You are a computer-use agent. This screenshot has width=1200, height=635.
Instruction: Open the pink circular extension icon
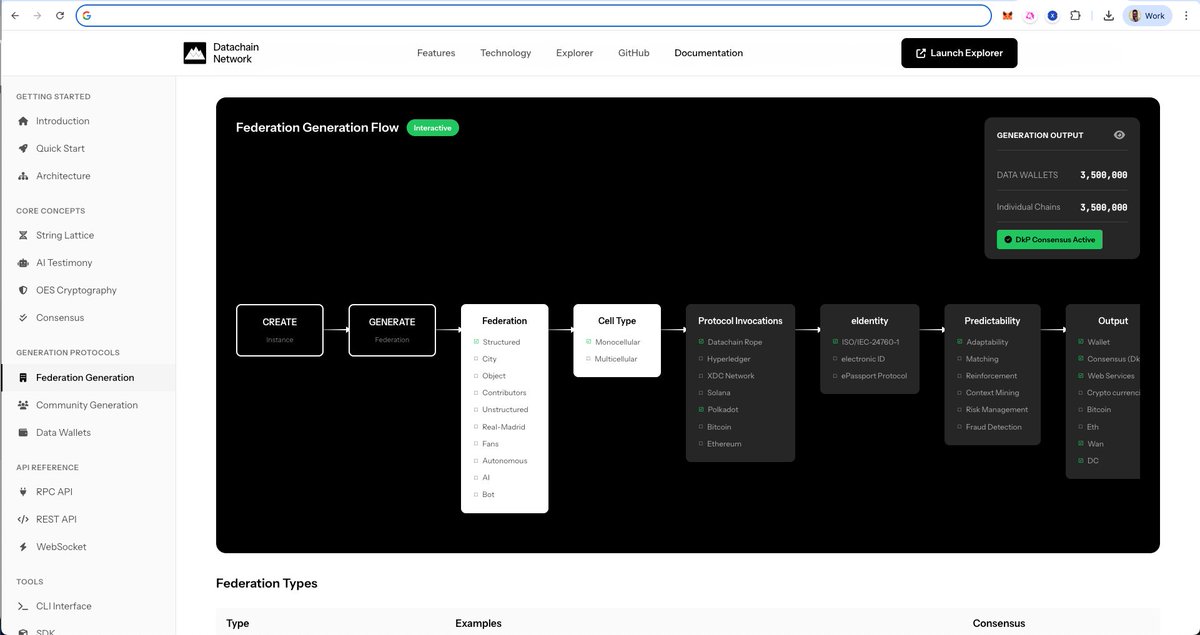tap(1030, 16)
